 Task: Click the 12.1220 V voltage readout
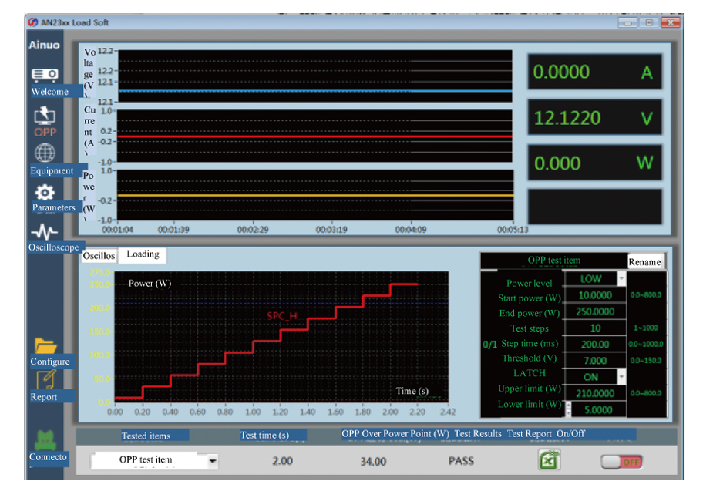point(594,118)
